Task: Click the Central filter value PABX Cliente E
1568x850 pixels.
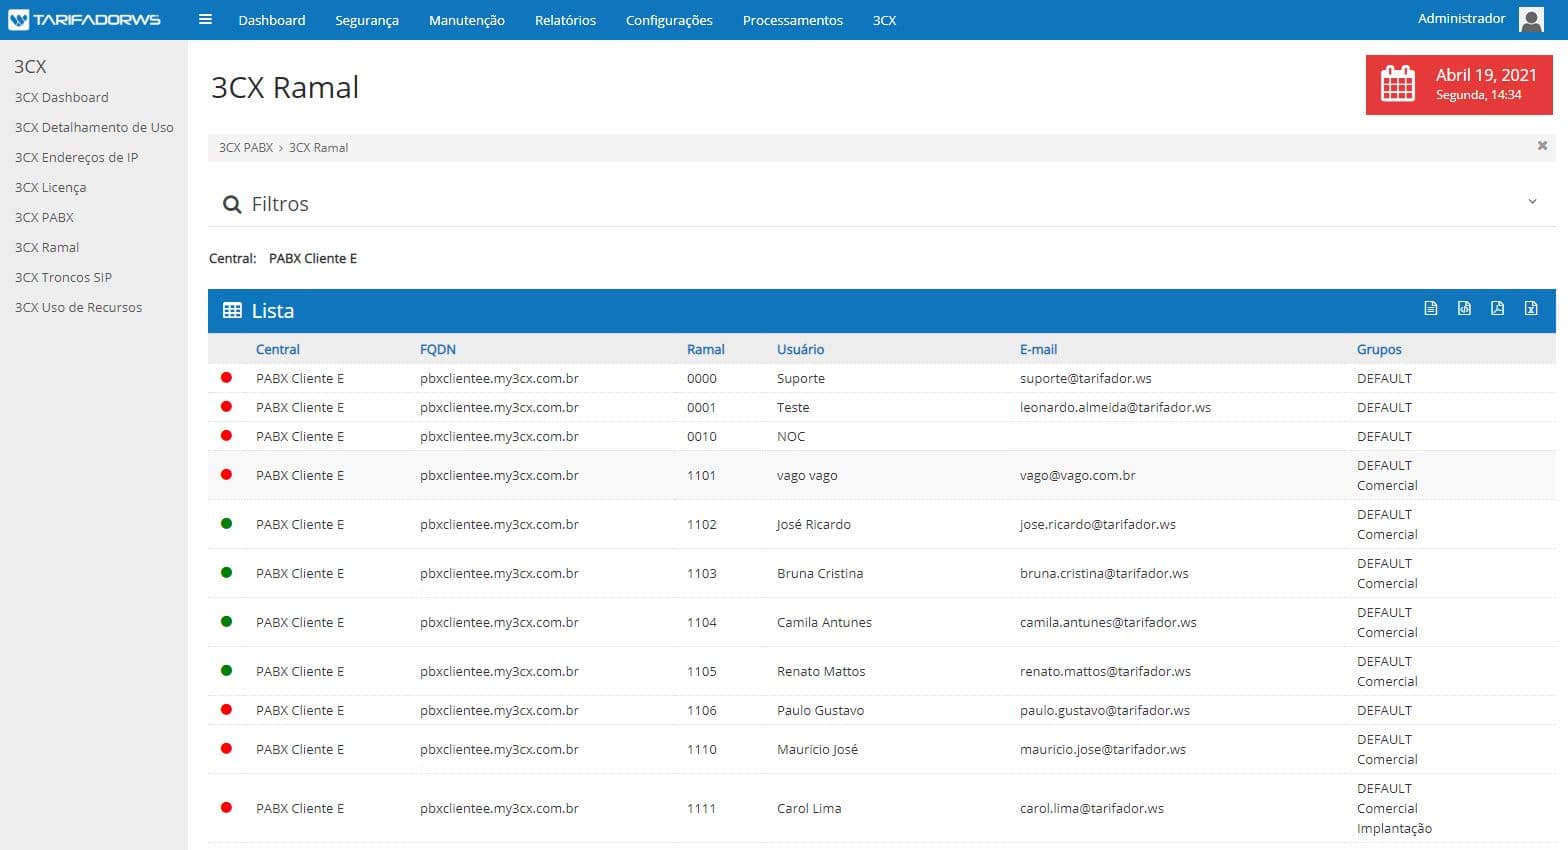Action: 313,258
